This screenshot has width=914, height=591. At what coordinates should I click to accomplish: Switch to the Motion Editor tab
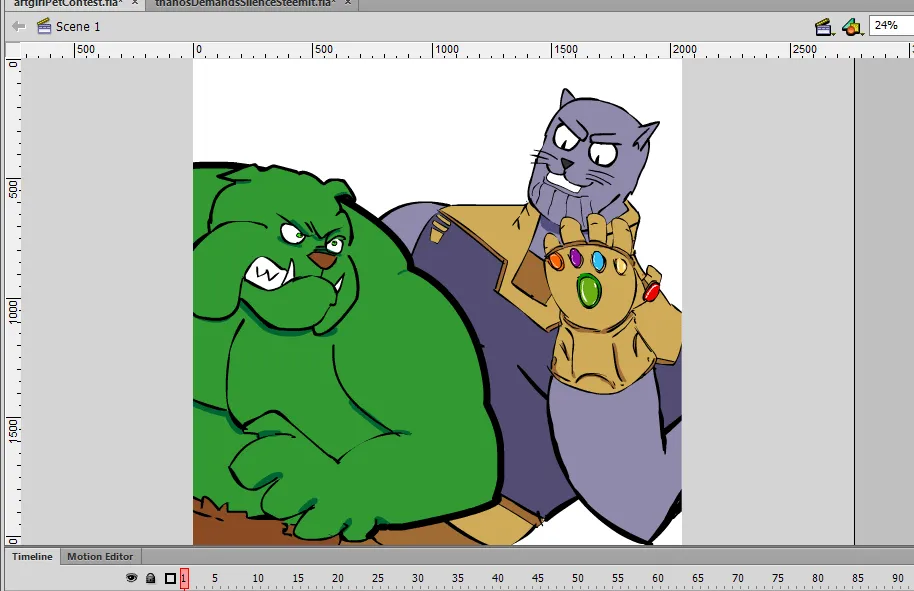coord(100,557)
